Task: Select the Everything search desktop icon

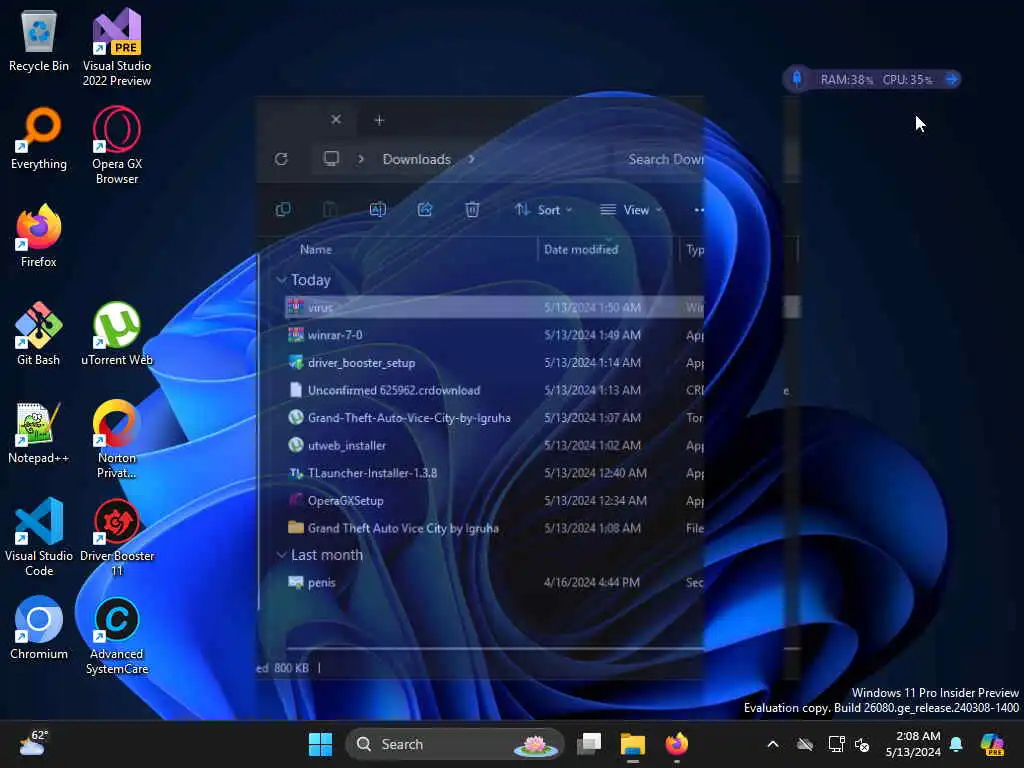Action: (x=39, y=138)
